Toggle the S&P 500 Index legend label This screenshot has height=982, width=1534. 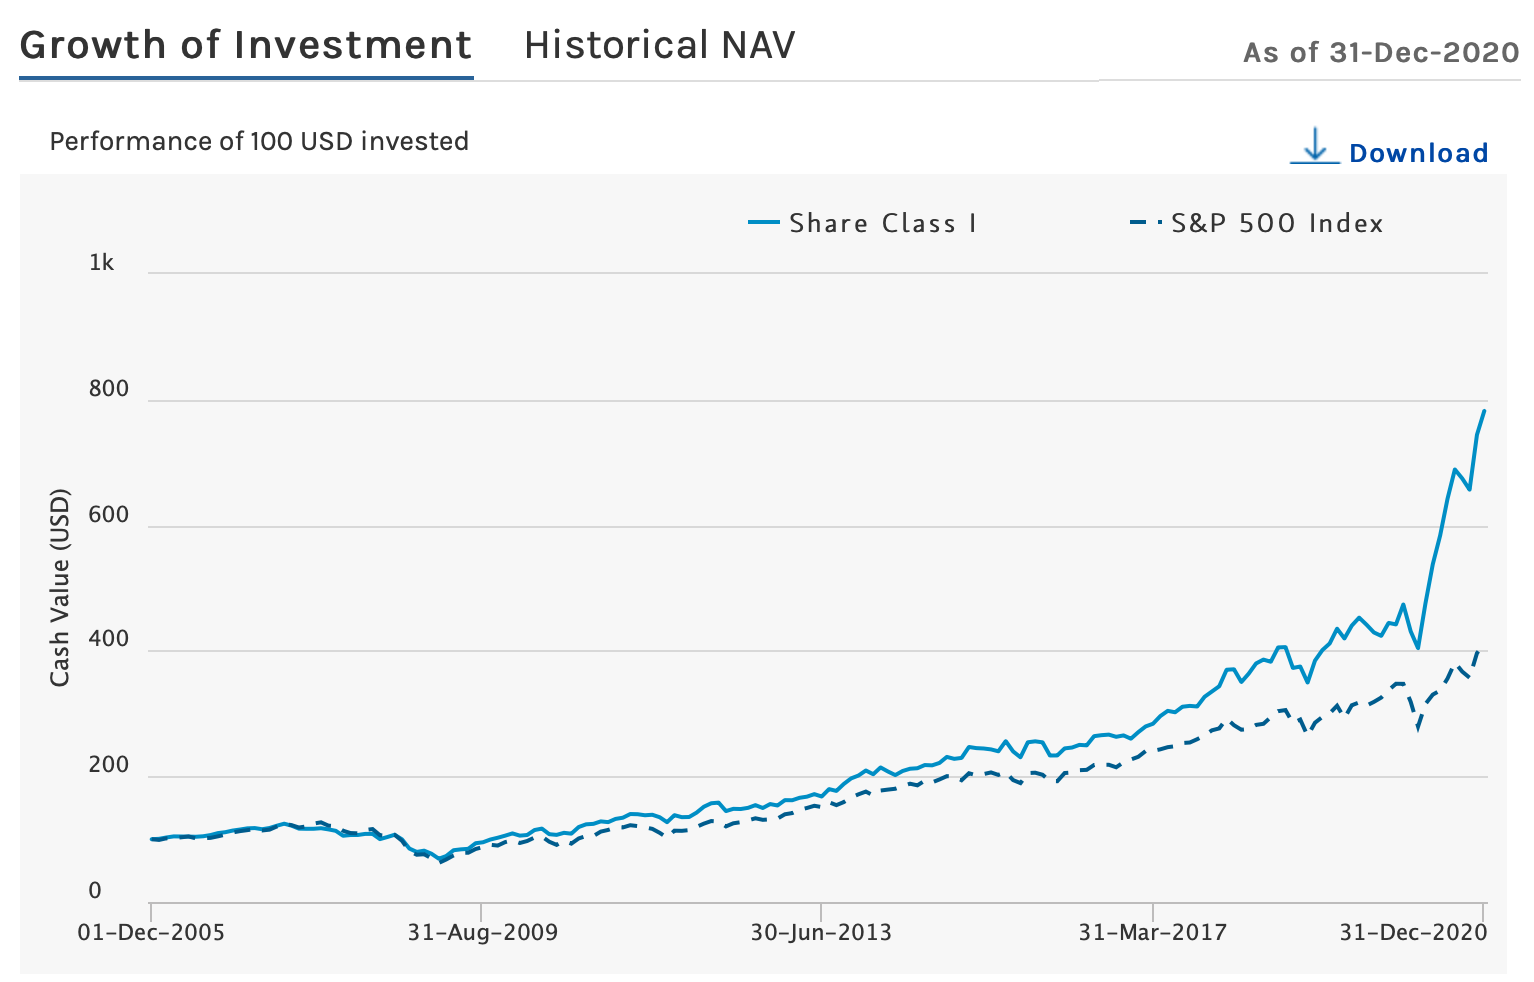1277,223
